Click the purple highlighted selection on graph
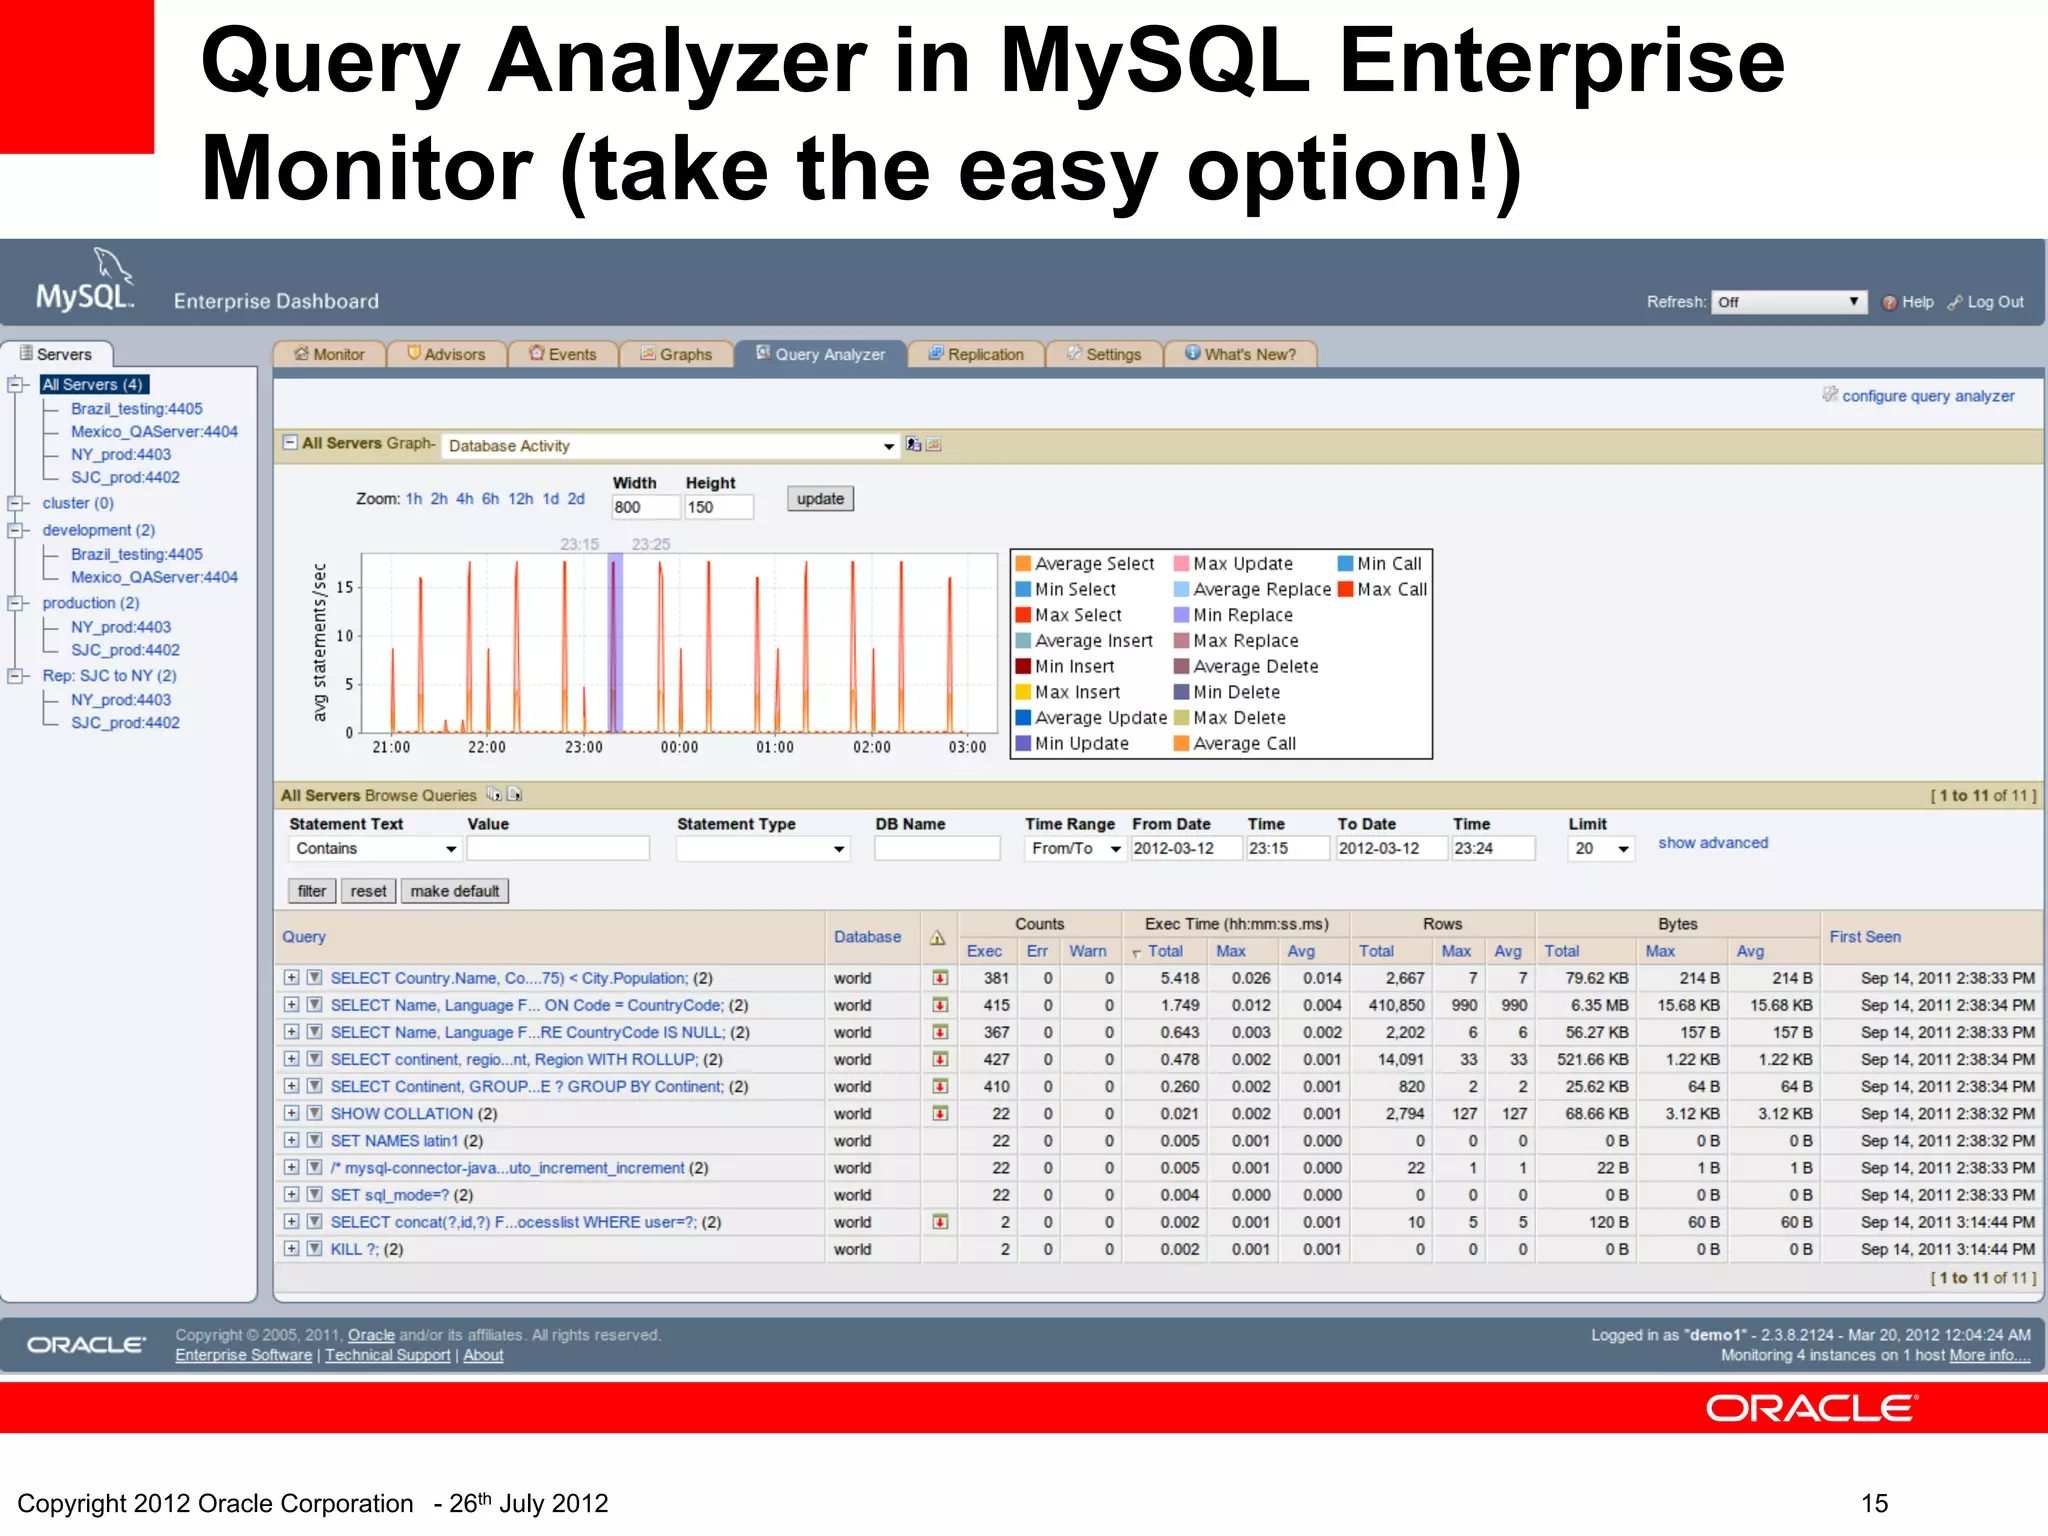The image size is (2048, 1536). tap(615, 643)
